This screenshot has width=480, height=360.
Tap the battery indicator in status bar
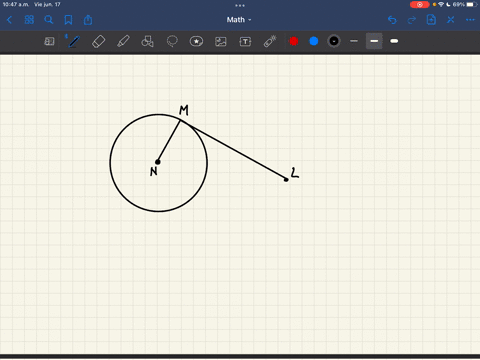472,5
